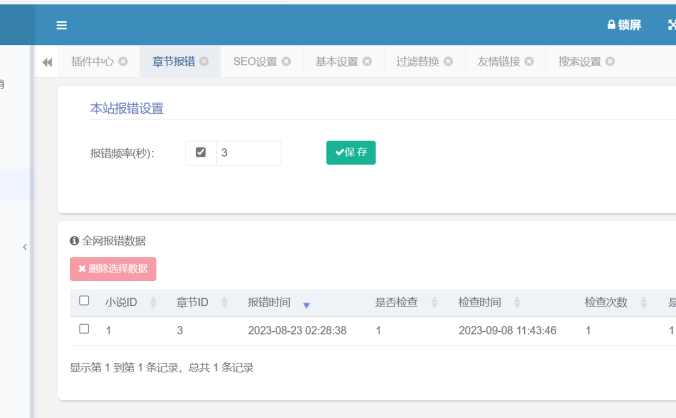
Task: Click the lock screen (锁屏) button
Action: [624, 25]
